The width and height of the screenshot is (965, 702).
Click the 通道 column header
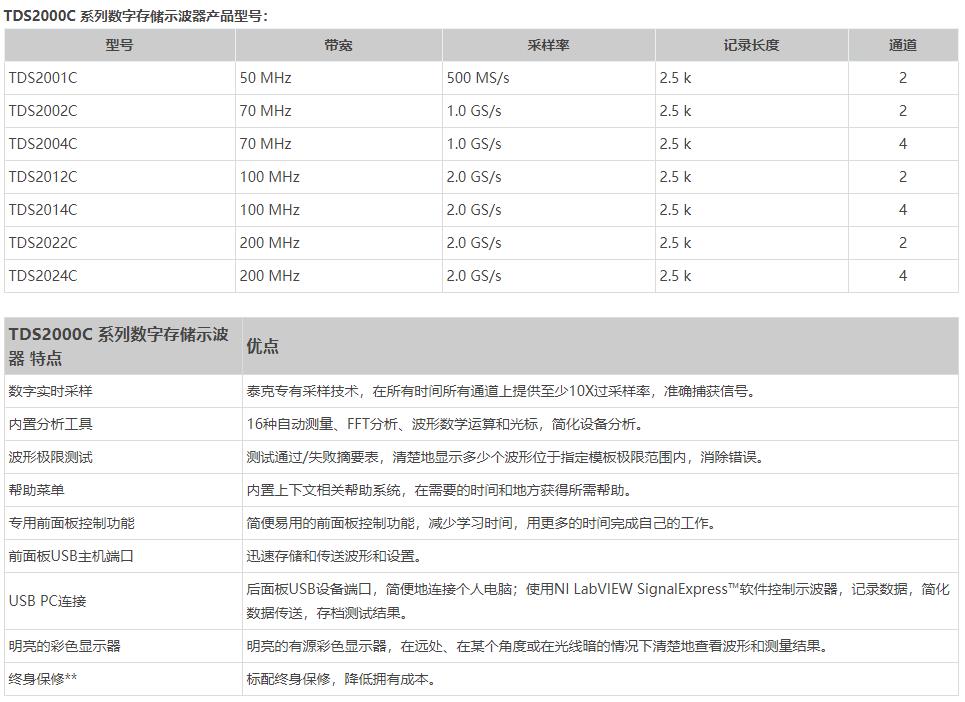point(902,45)
